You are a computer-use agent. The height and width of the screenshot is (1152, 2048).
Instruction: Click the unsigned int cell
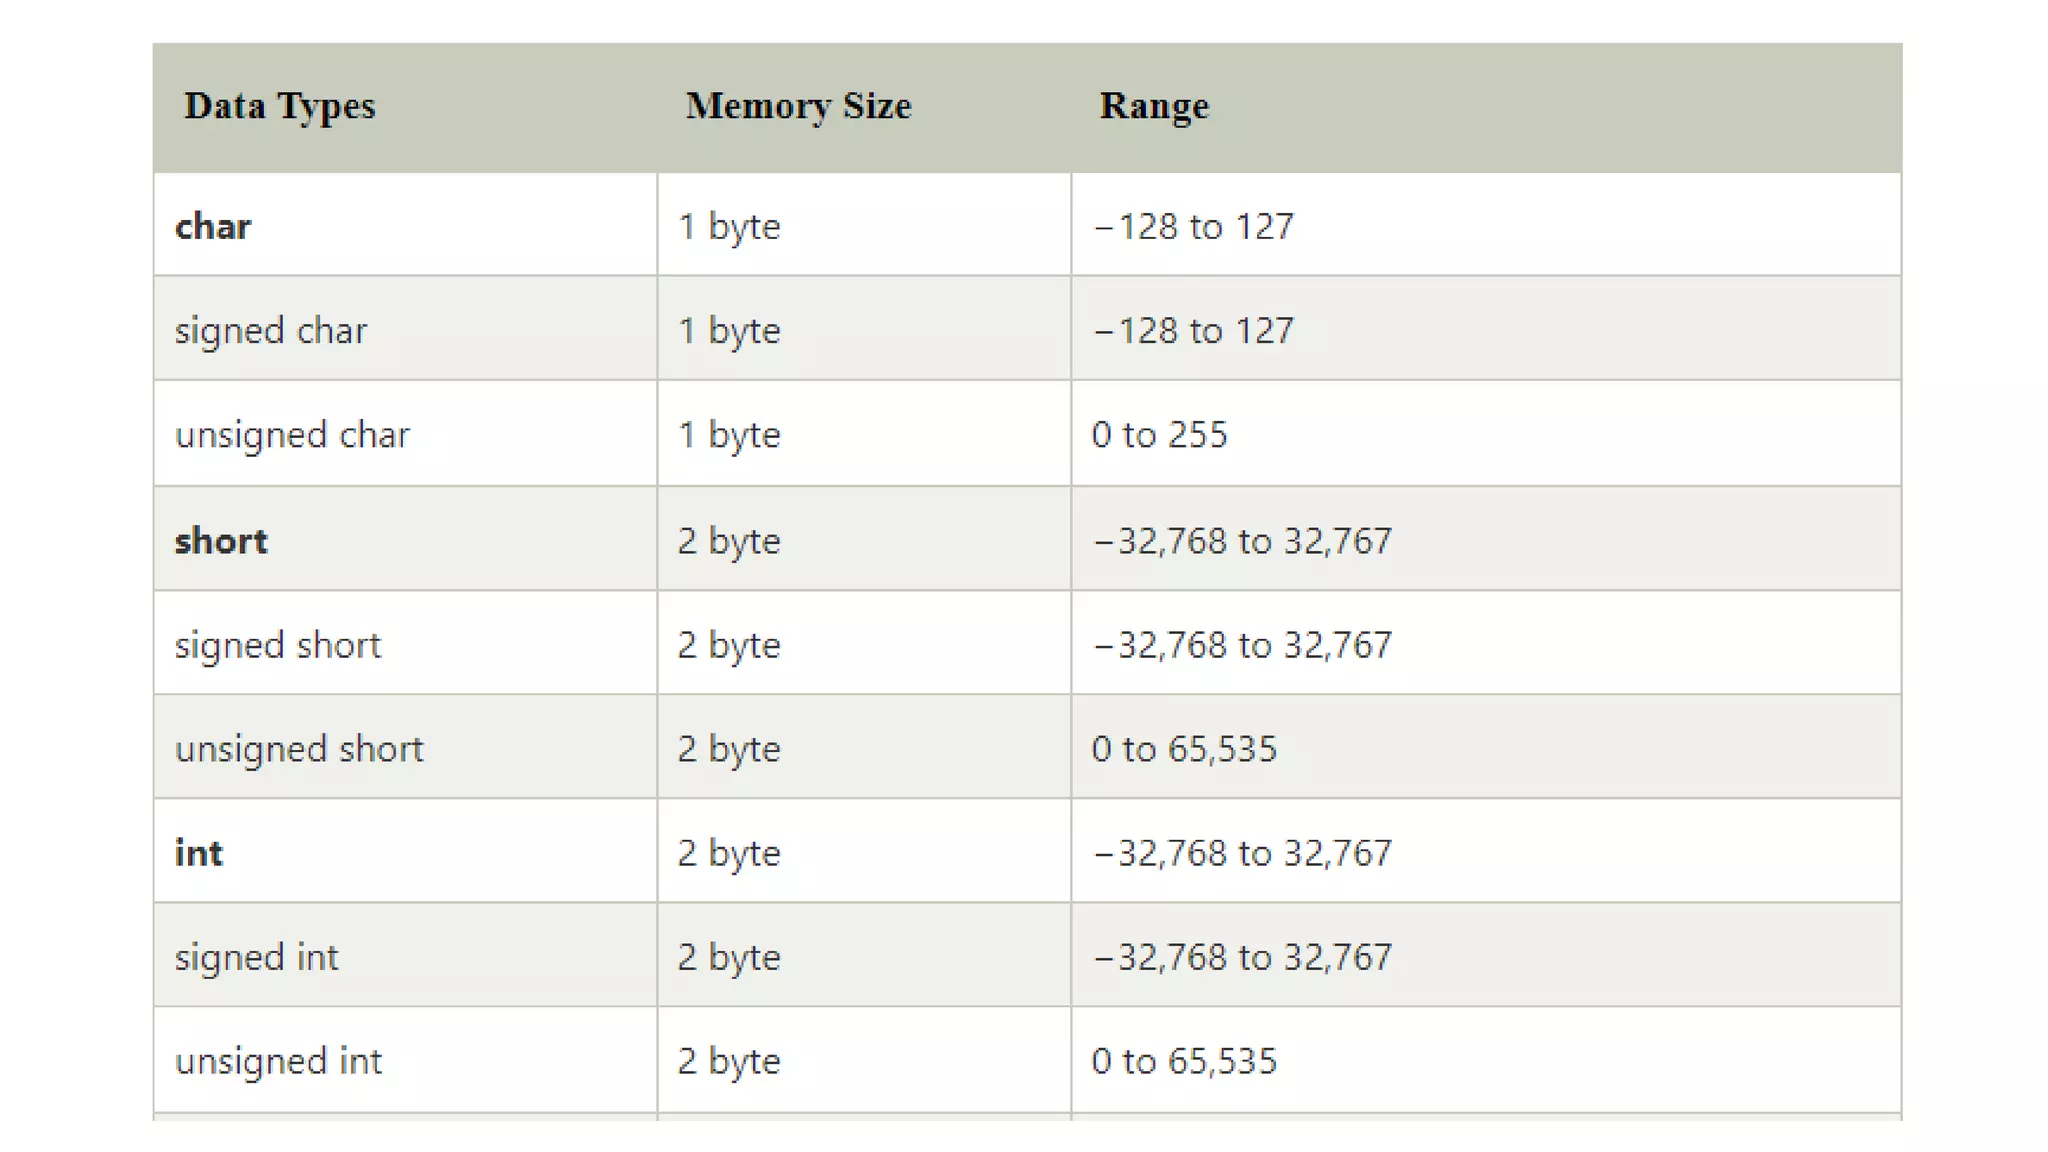coord(278,1061)
